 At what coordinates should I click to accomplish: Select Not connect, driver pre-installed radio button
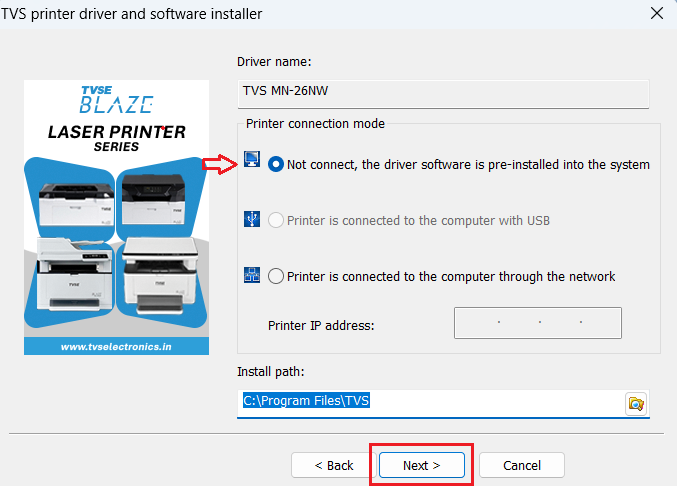276,164
